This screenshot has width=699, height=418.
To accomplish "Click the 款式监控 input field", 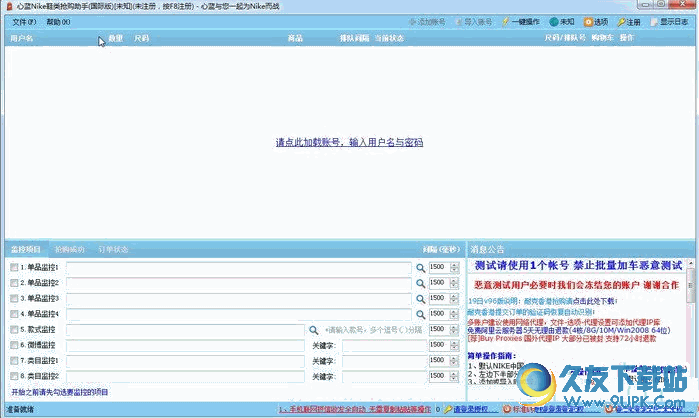I will tap(185, 330).
